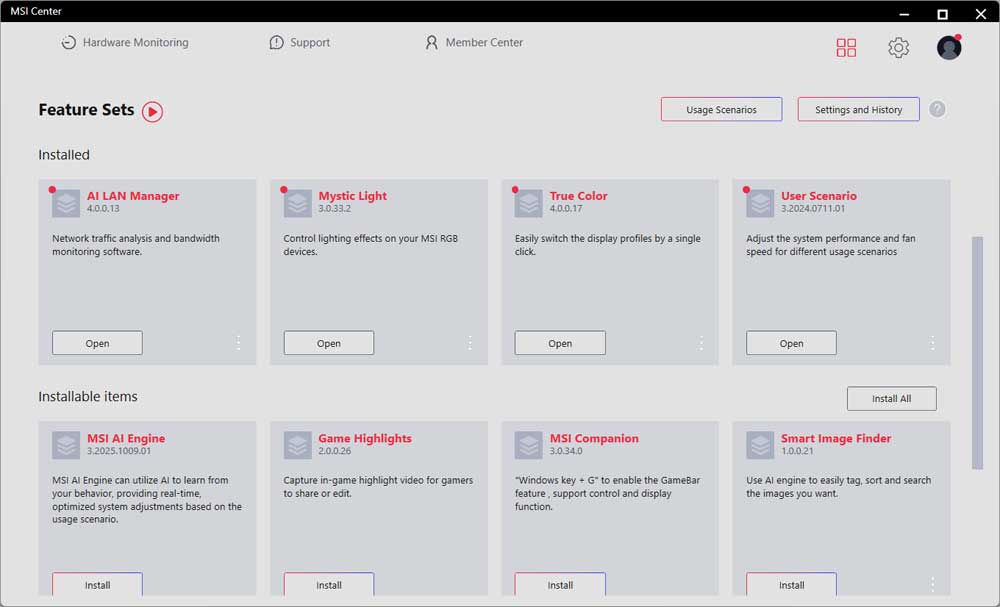Screen dimensions: 1000x607
Task: Open Smart Image Finder more options menu
Action: [932, 584]
